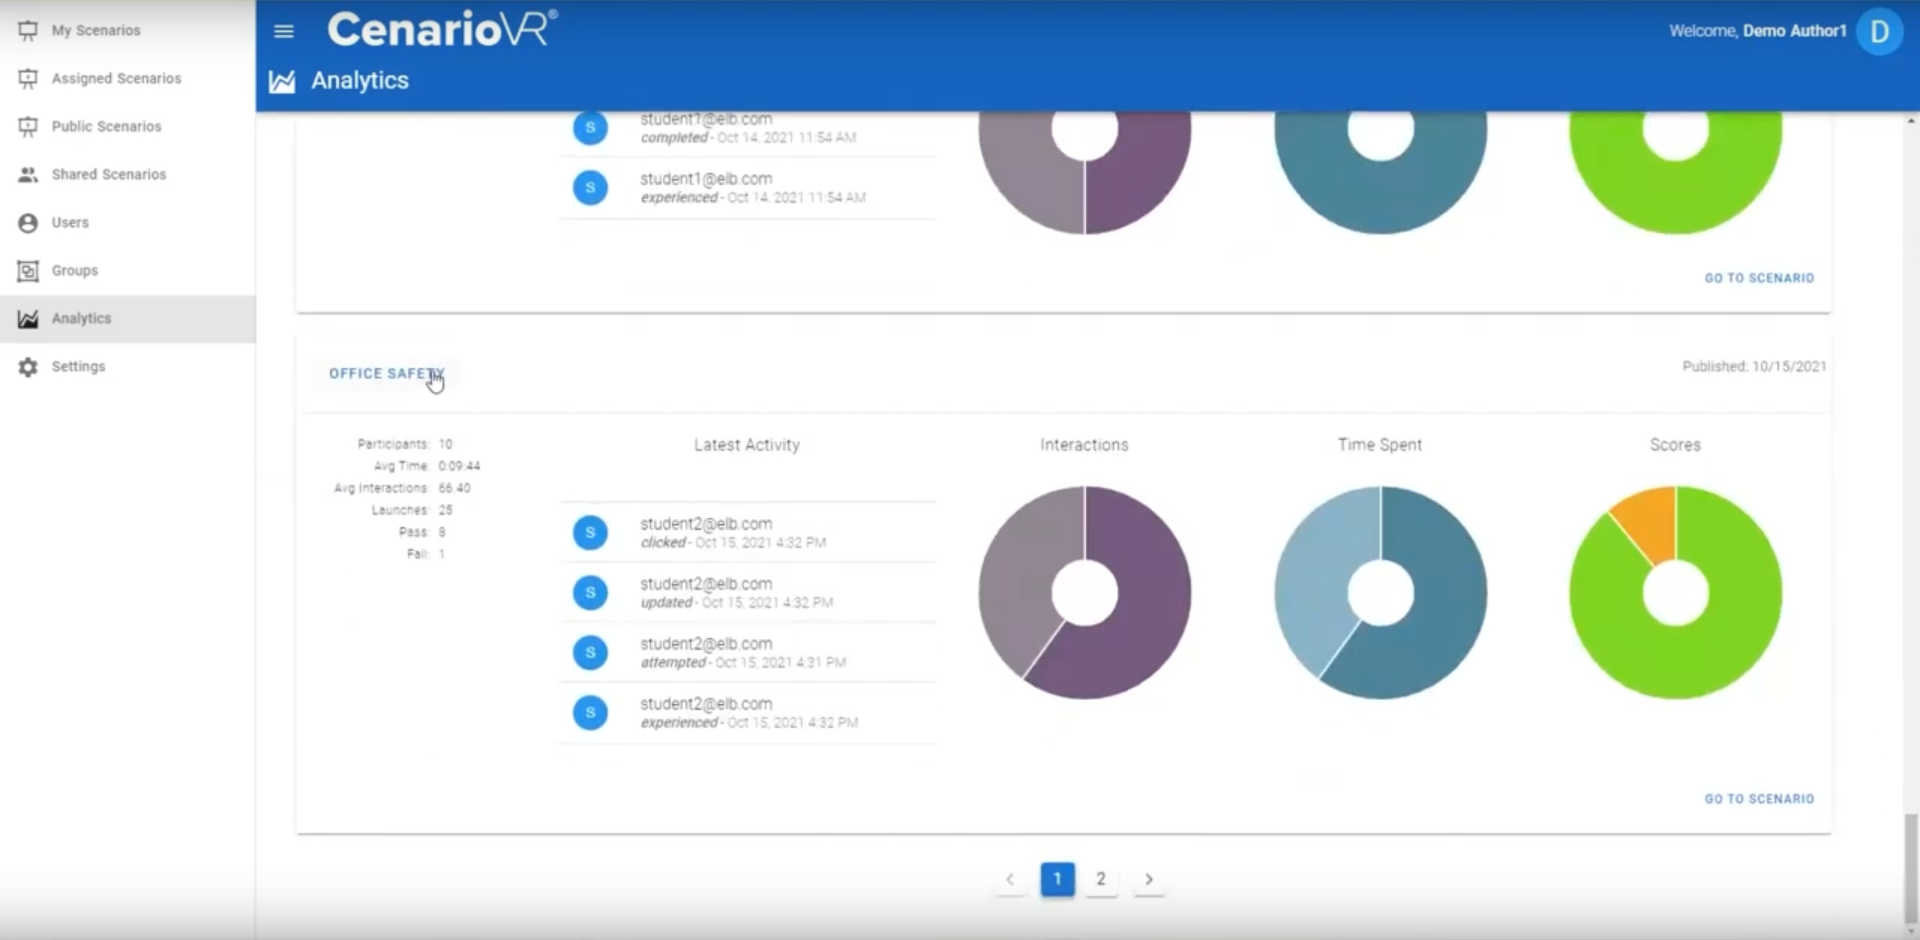Select page 1 in pagination

(x=1057, y=879)
